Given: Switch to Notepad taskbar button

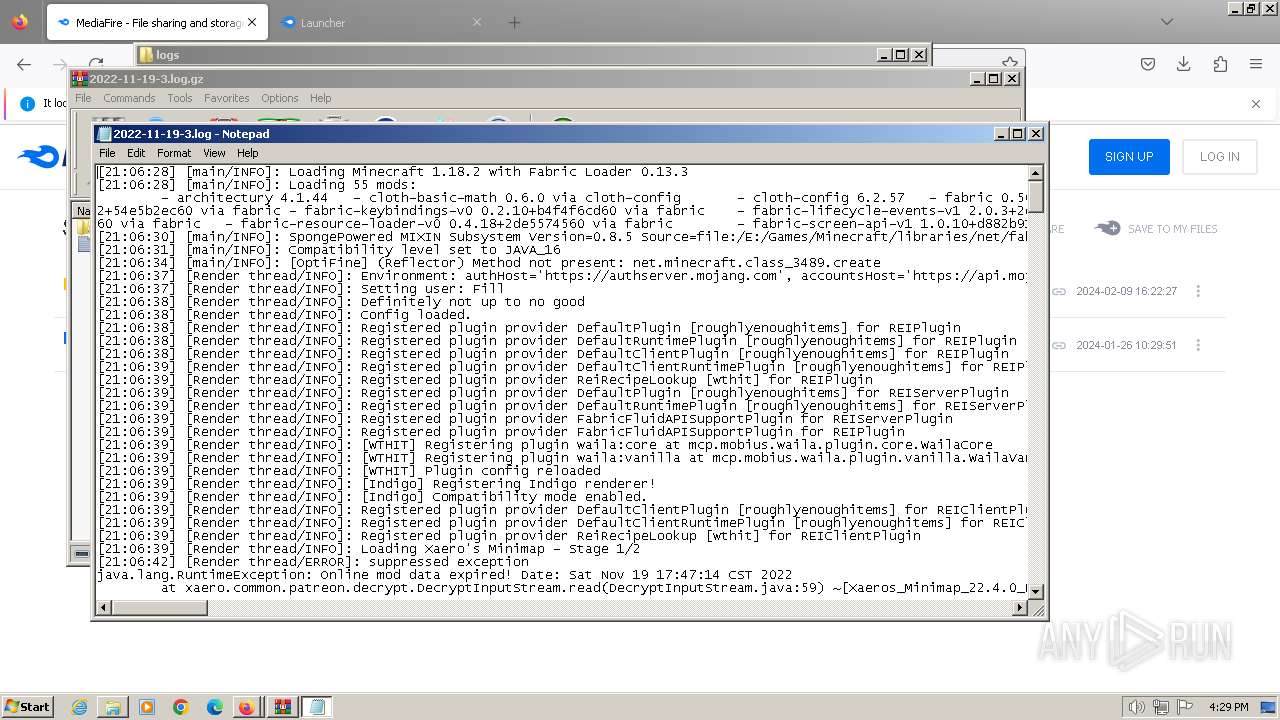Looking at the screenshot, I should 317,707.
